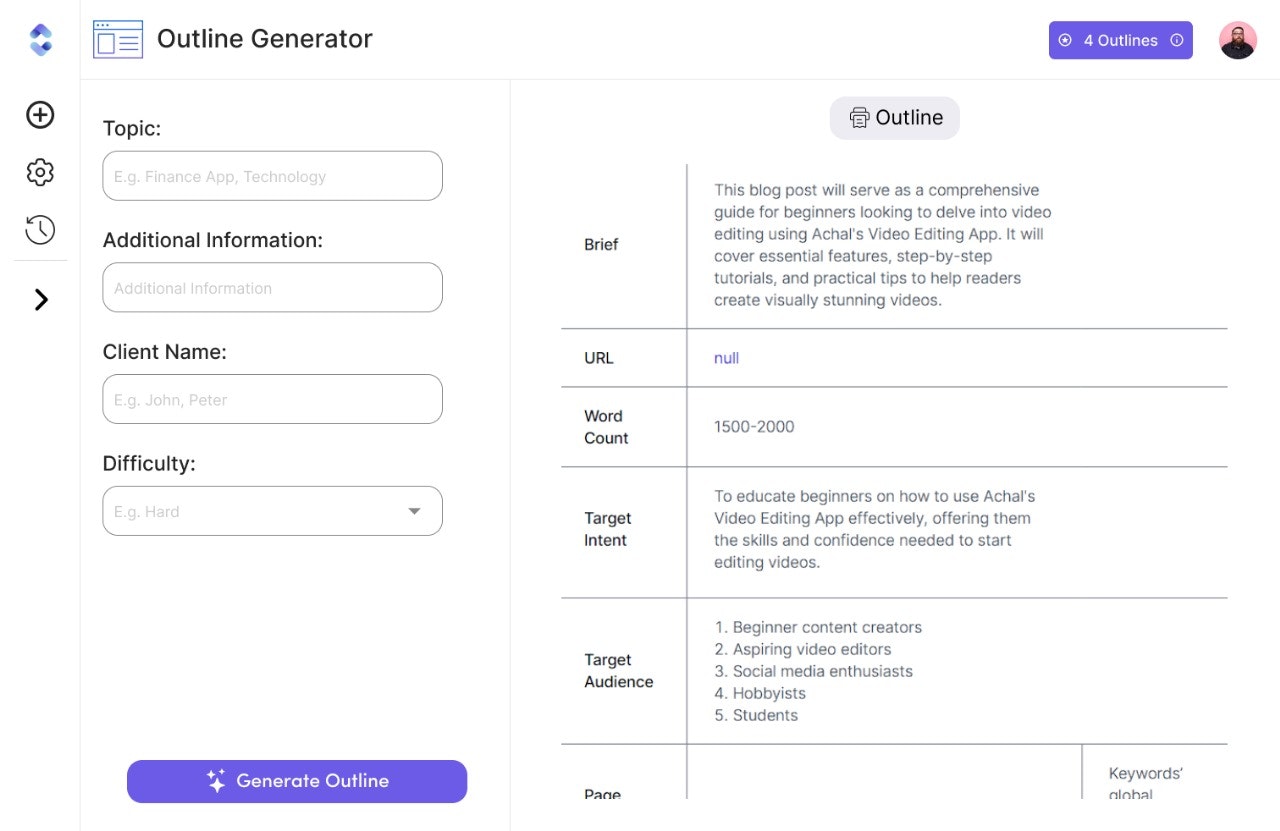The image size is (1280, 831).
Task: Click Outline Generator window icon in header
Action: click(x=118, y=40)
